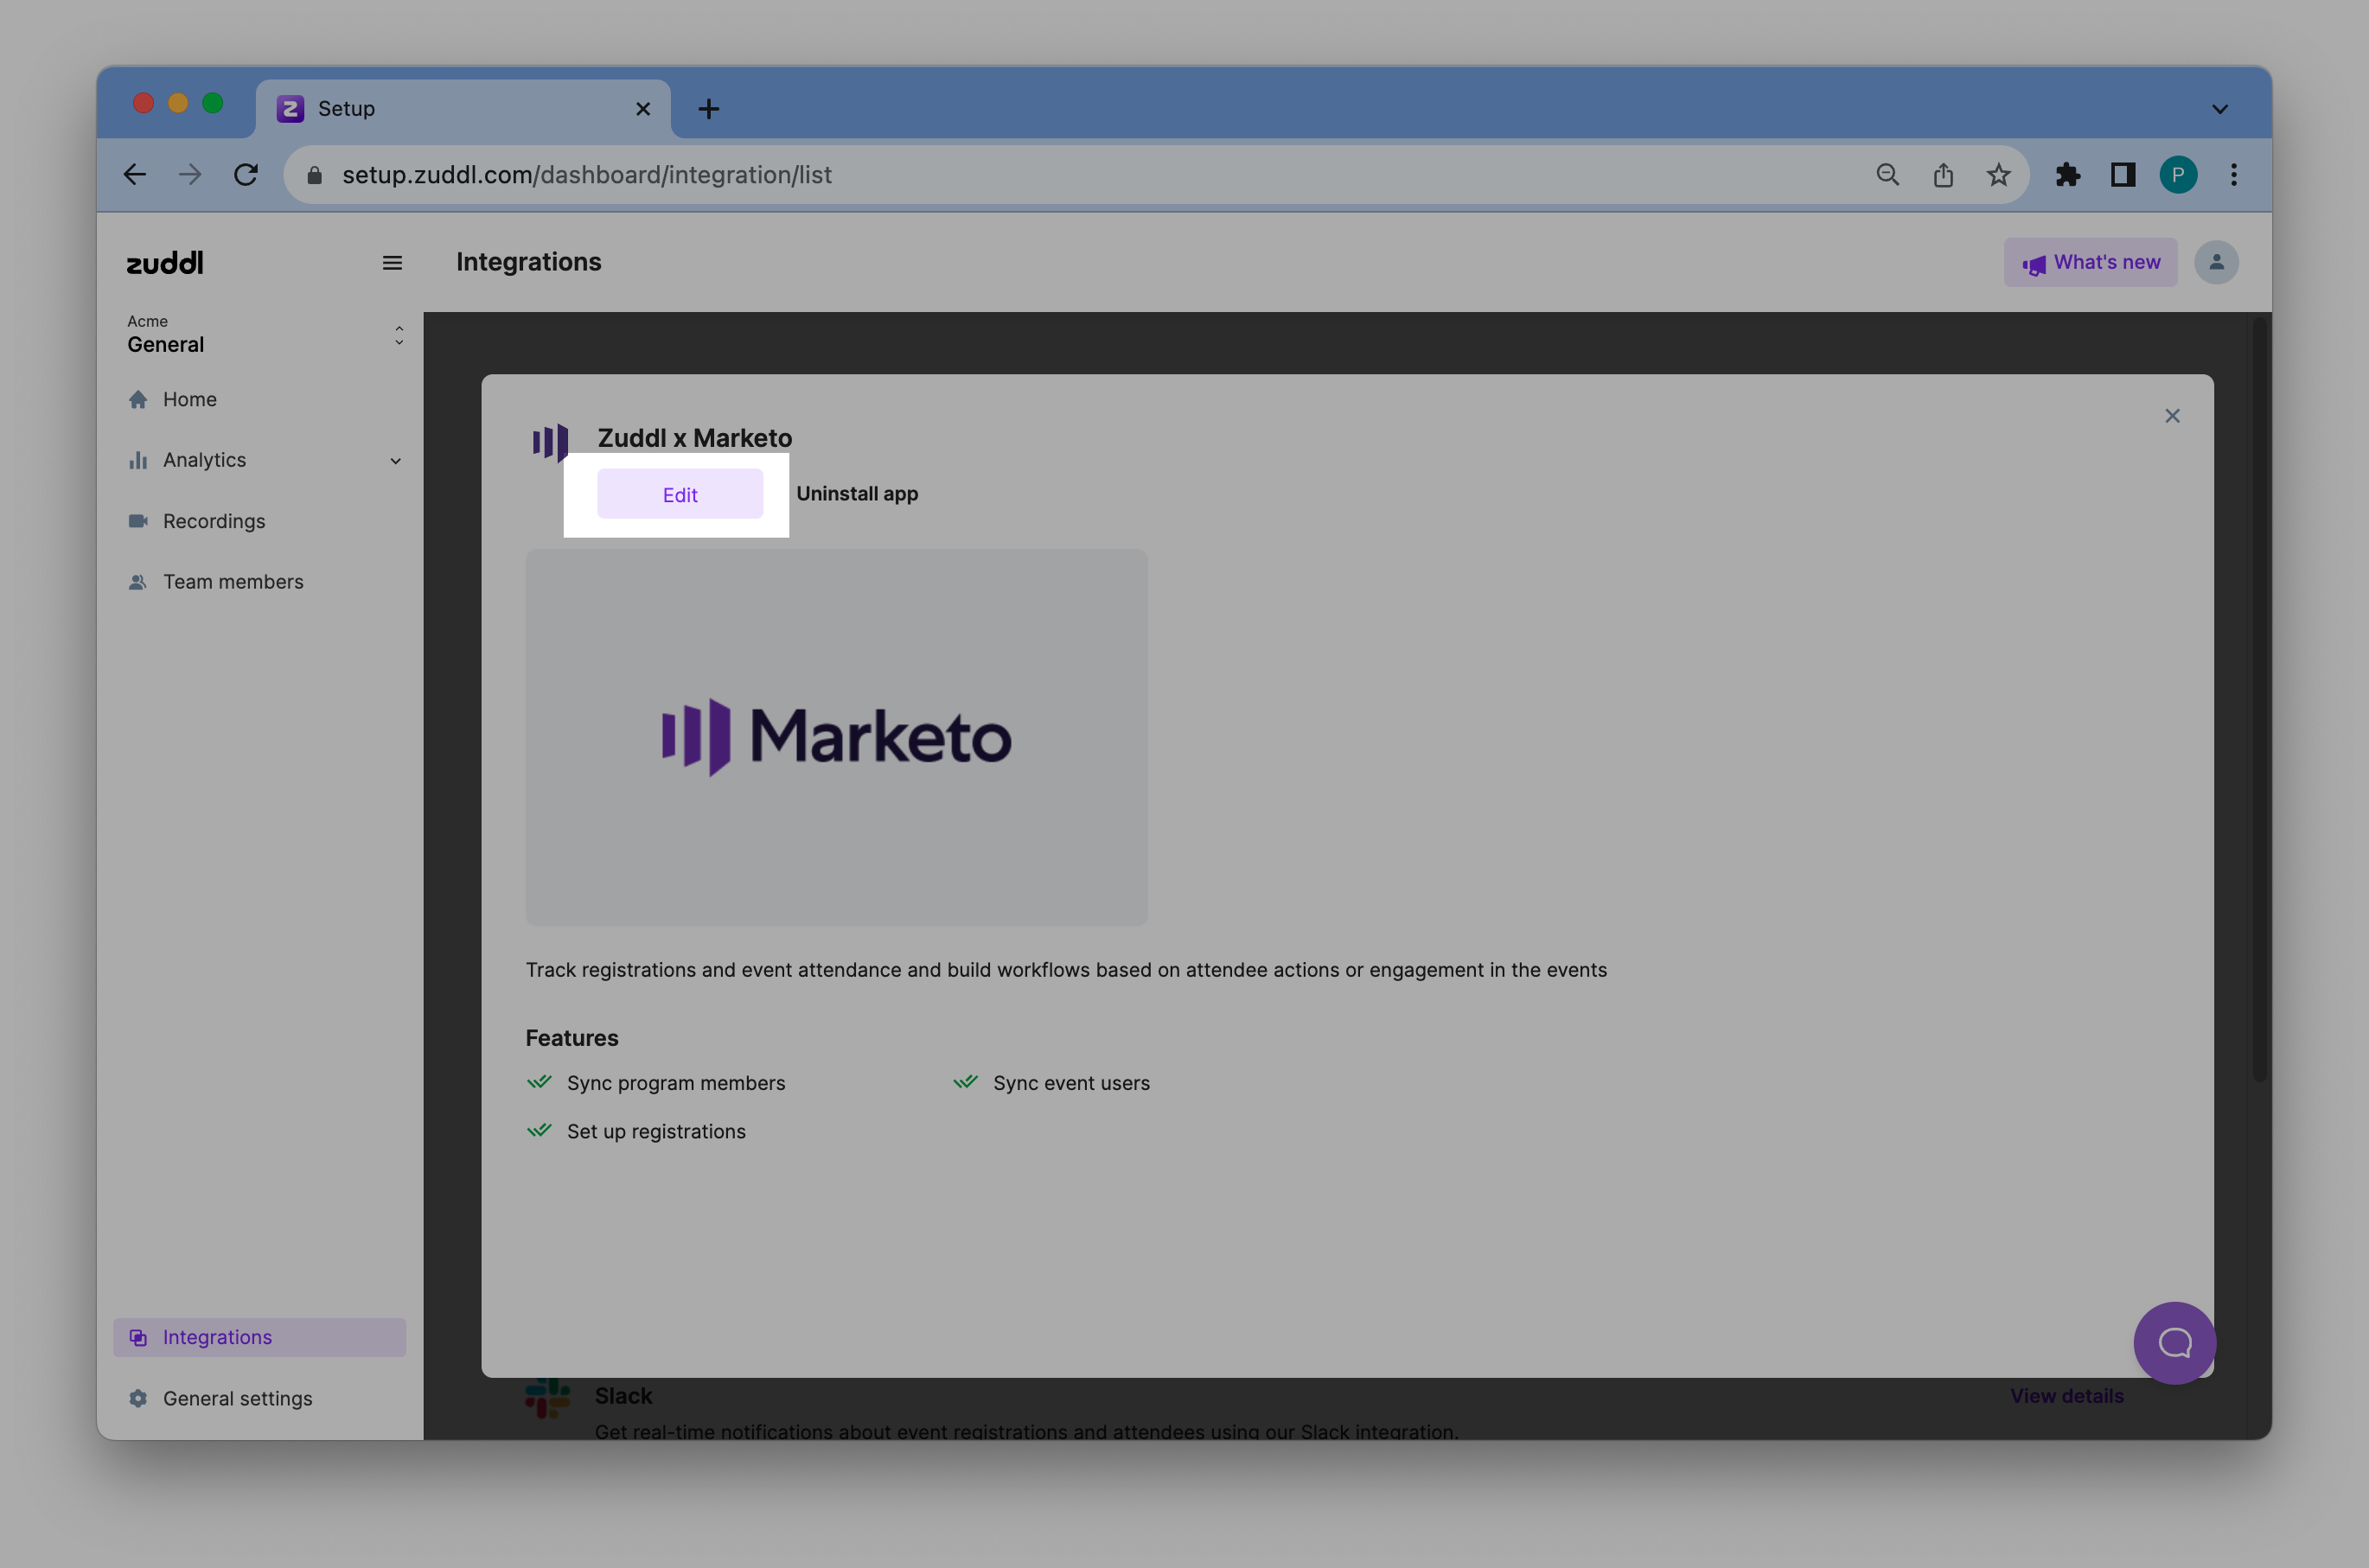Click the Marketo logo banner image

tap(836, 737)
